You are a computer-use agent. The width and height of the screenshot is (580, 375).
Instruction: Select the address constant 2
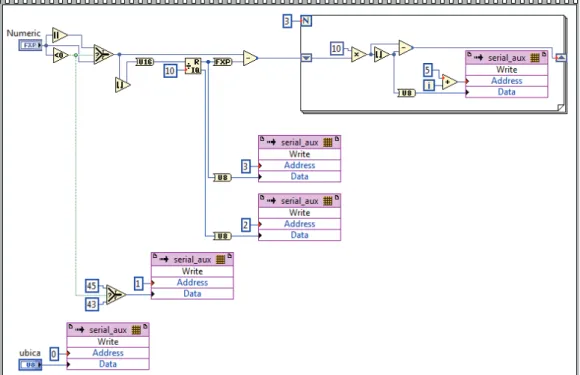click(246, 224)
